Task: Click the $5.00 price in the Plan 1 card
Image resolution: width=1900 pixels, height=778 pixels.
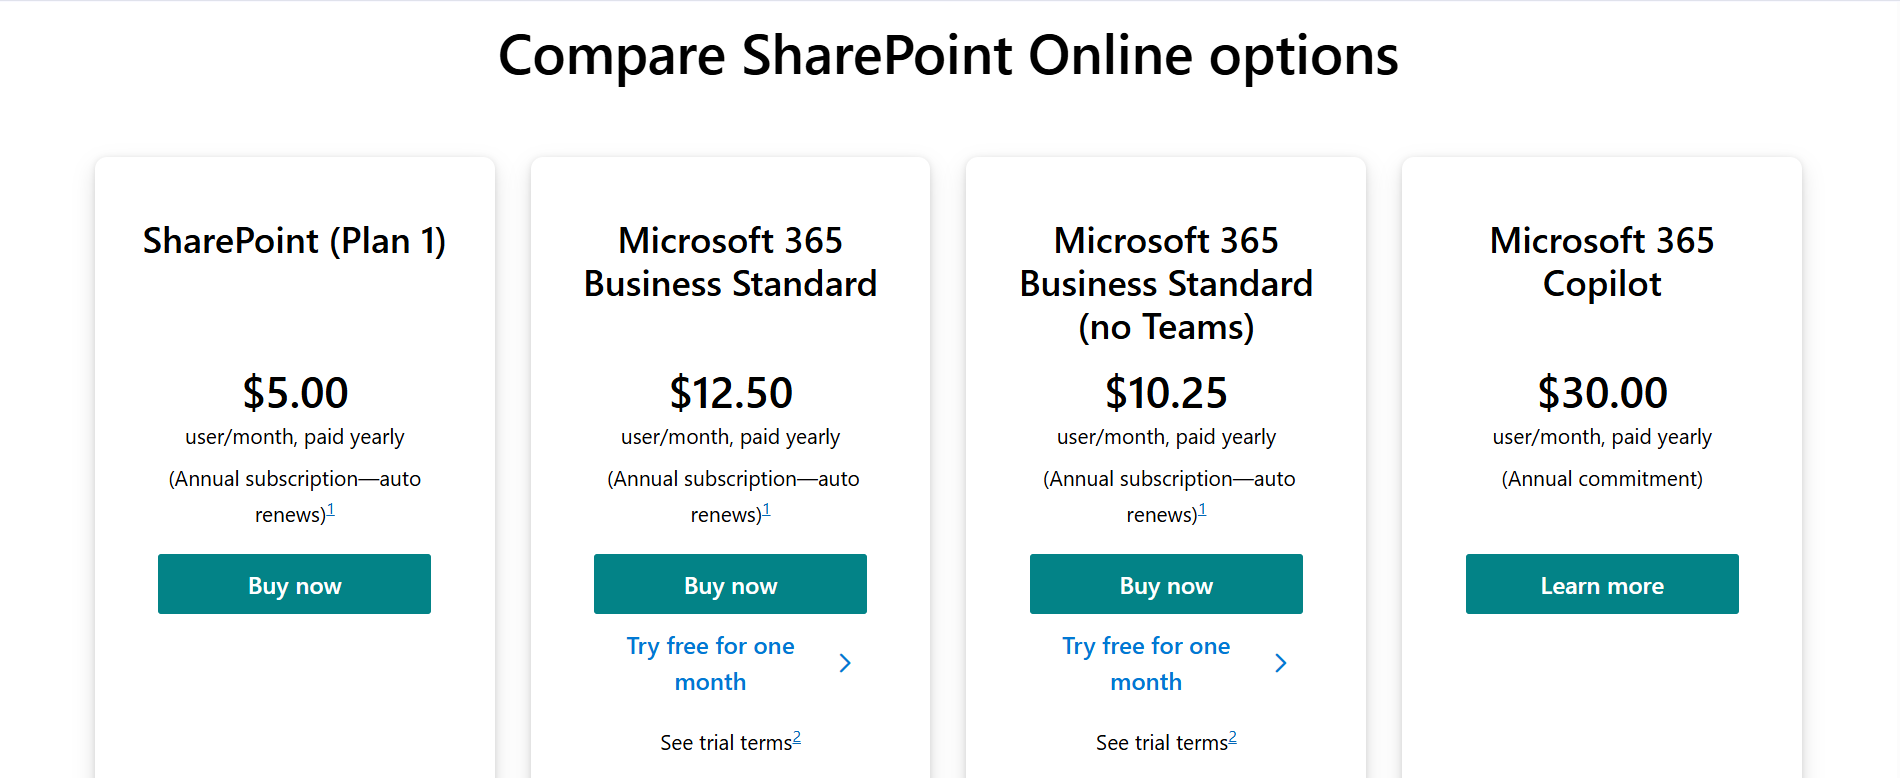Action: tap(295, 393)
